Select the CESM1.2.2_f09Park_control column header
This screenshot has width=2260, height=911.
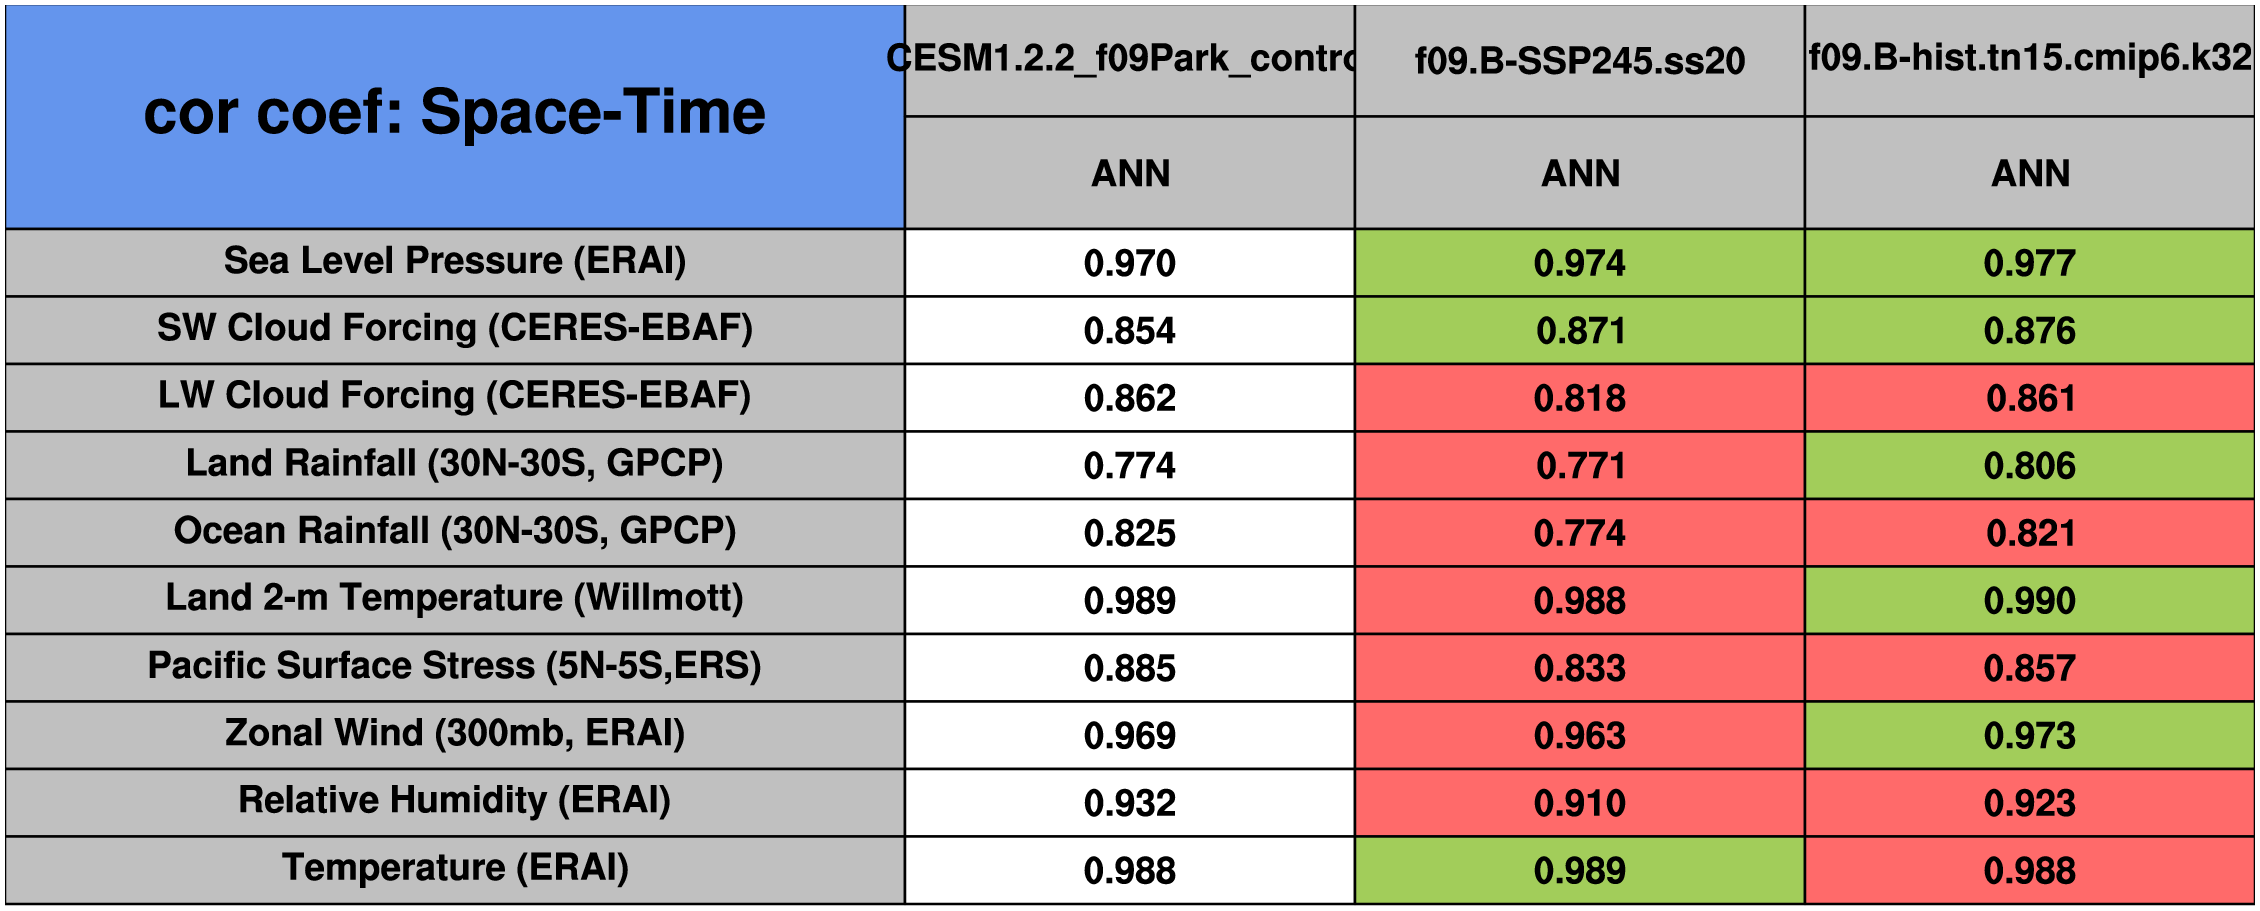[x=1129, y=59]
